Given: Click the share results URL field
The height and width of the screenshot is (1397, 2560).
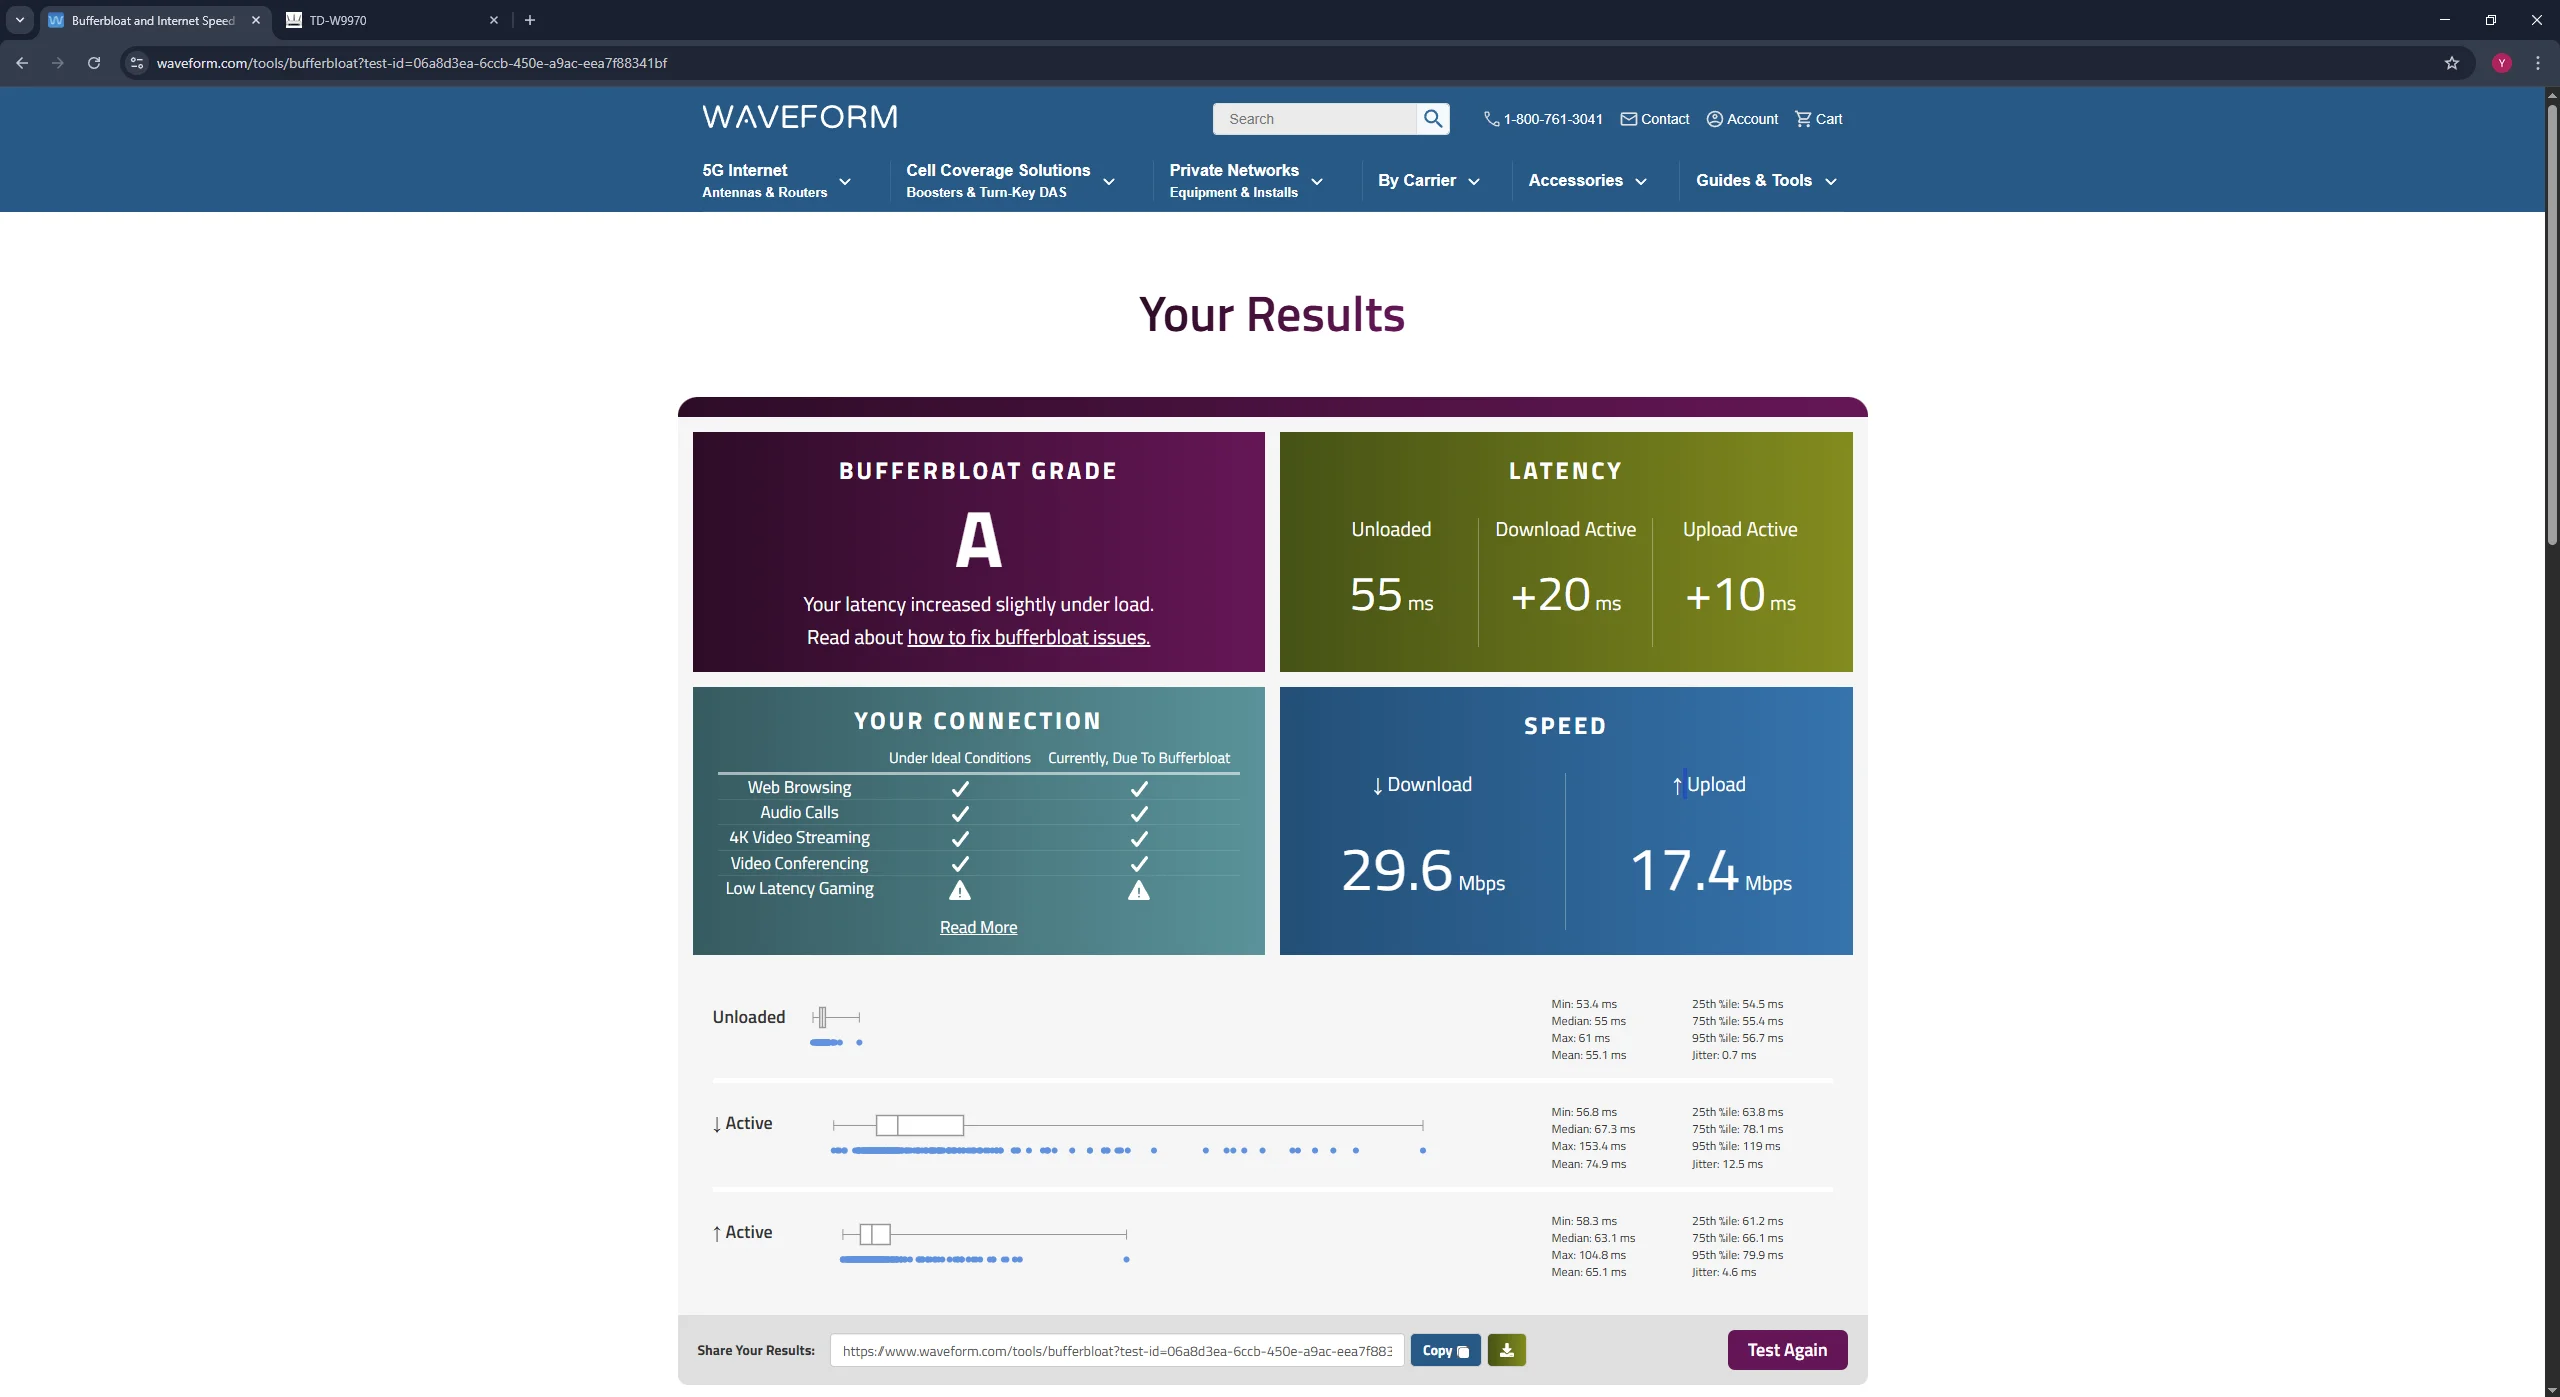Looking at the screenshot, I should pyautogui.click(x=1116, y=1351).
